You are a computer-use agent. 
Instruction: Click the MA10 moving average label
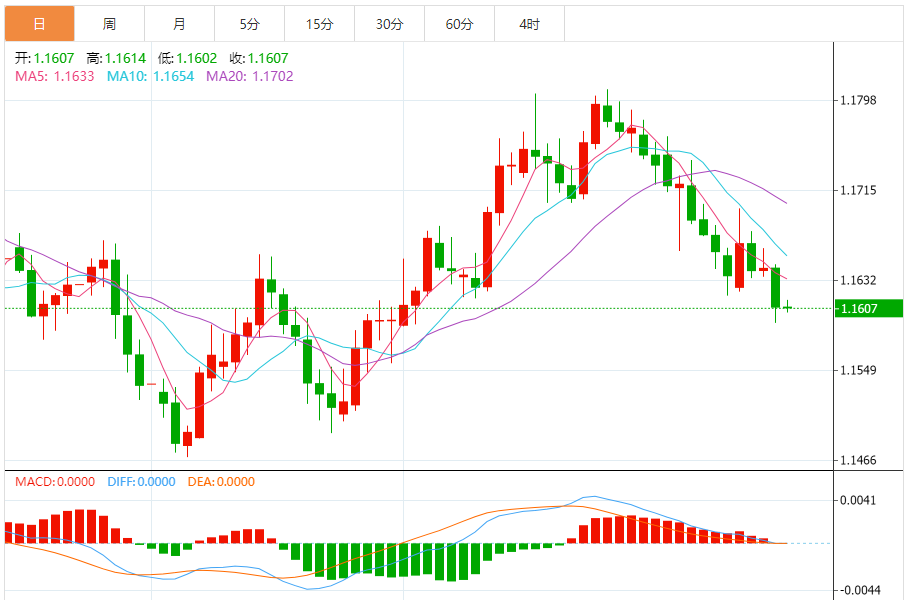click(x=150, y=76)
